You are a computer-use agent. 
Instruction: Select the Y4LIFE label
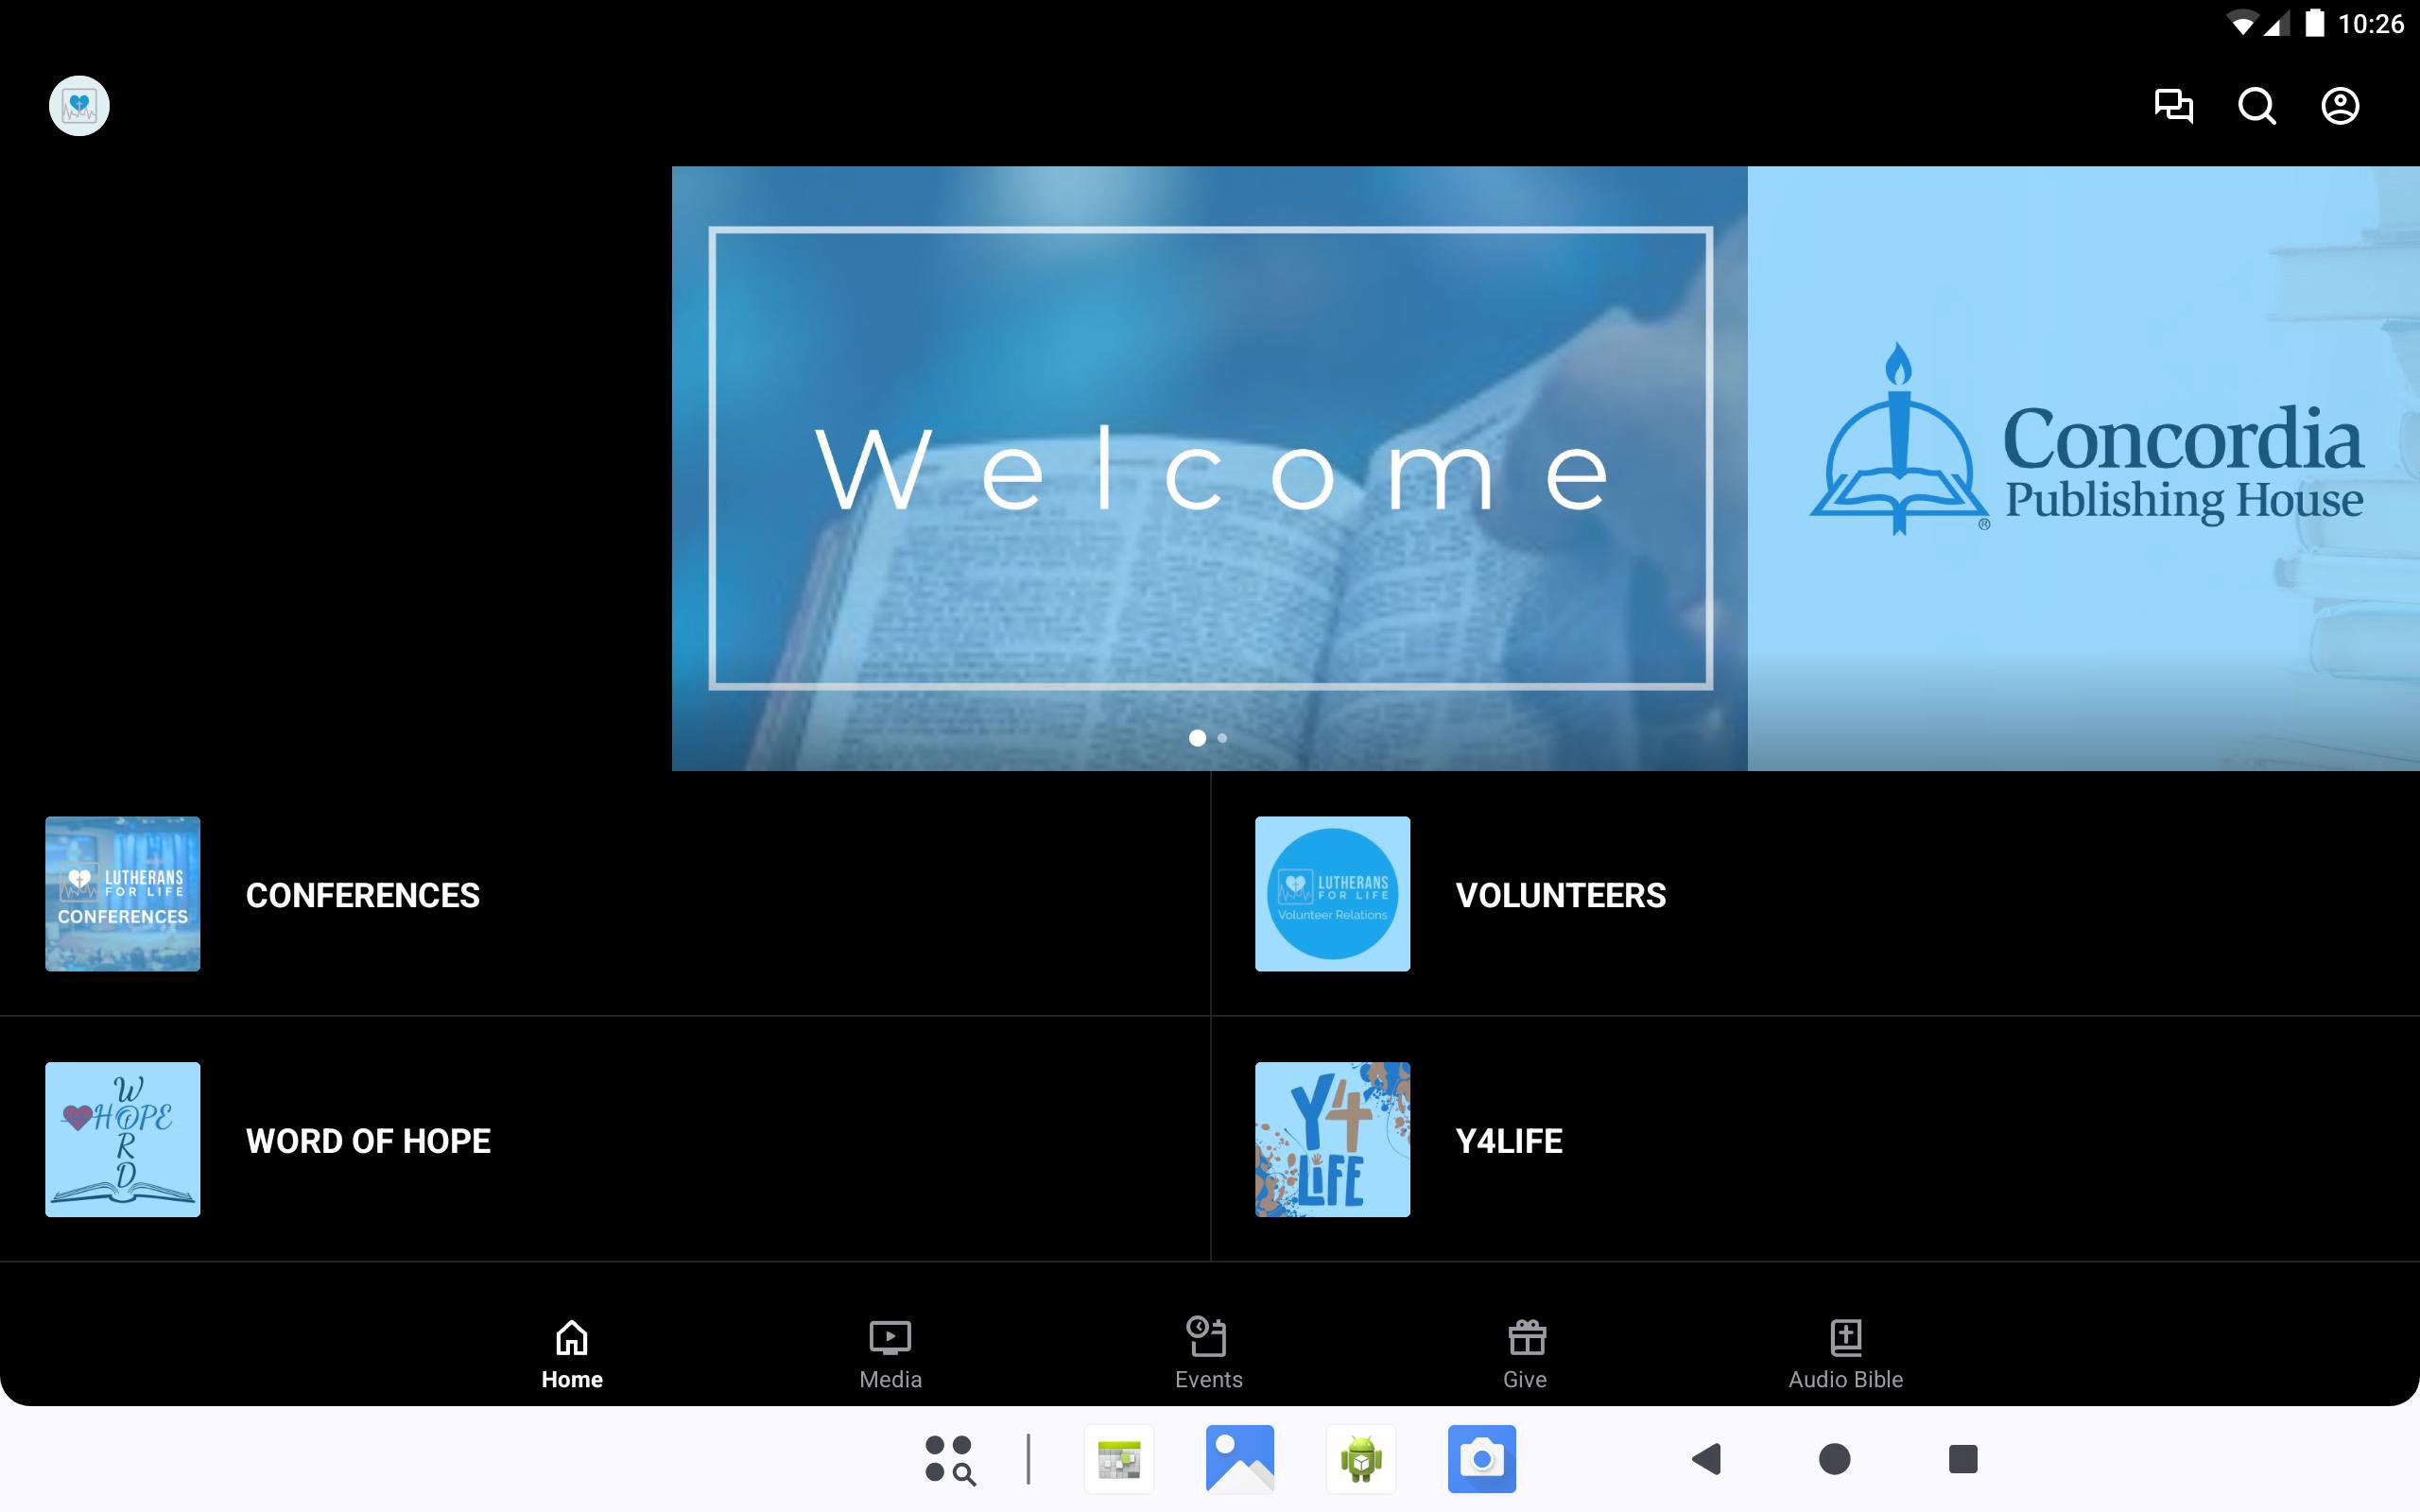1509,1141
